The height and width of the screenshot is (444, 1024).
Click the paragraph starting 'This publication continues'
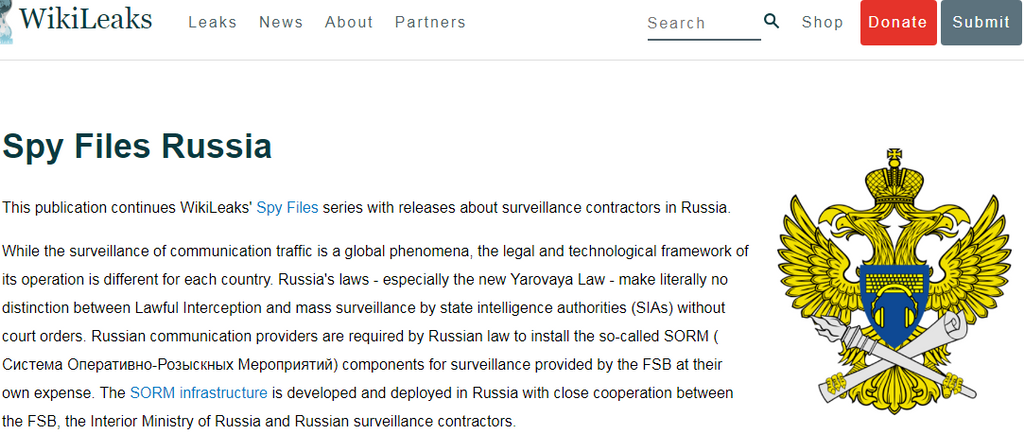(x=366, y=208)
